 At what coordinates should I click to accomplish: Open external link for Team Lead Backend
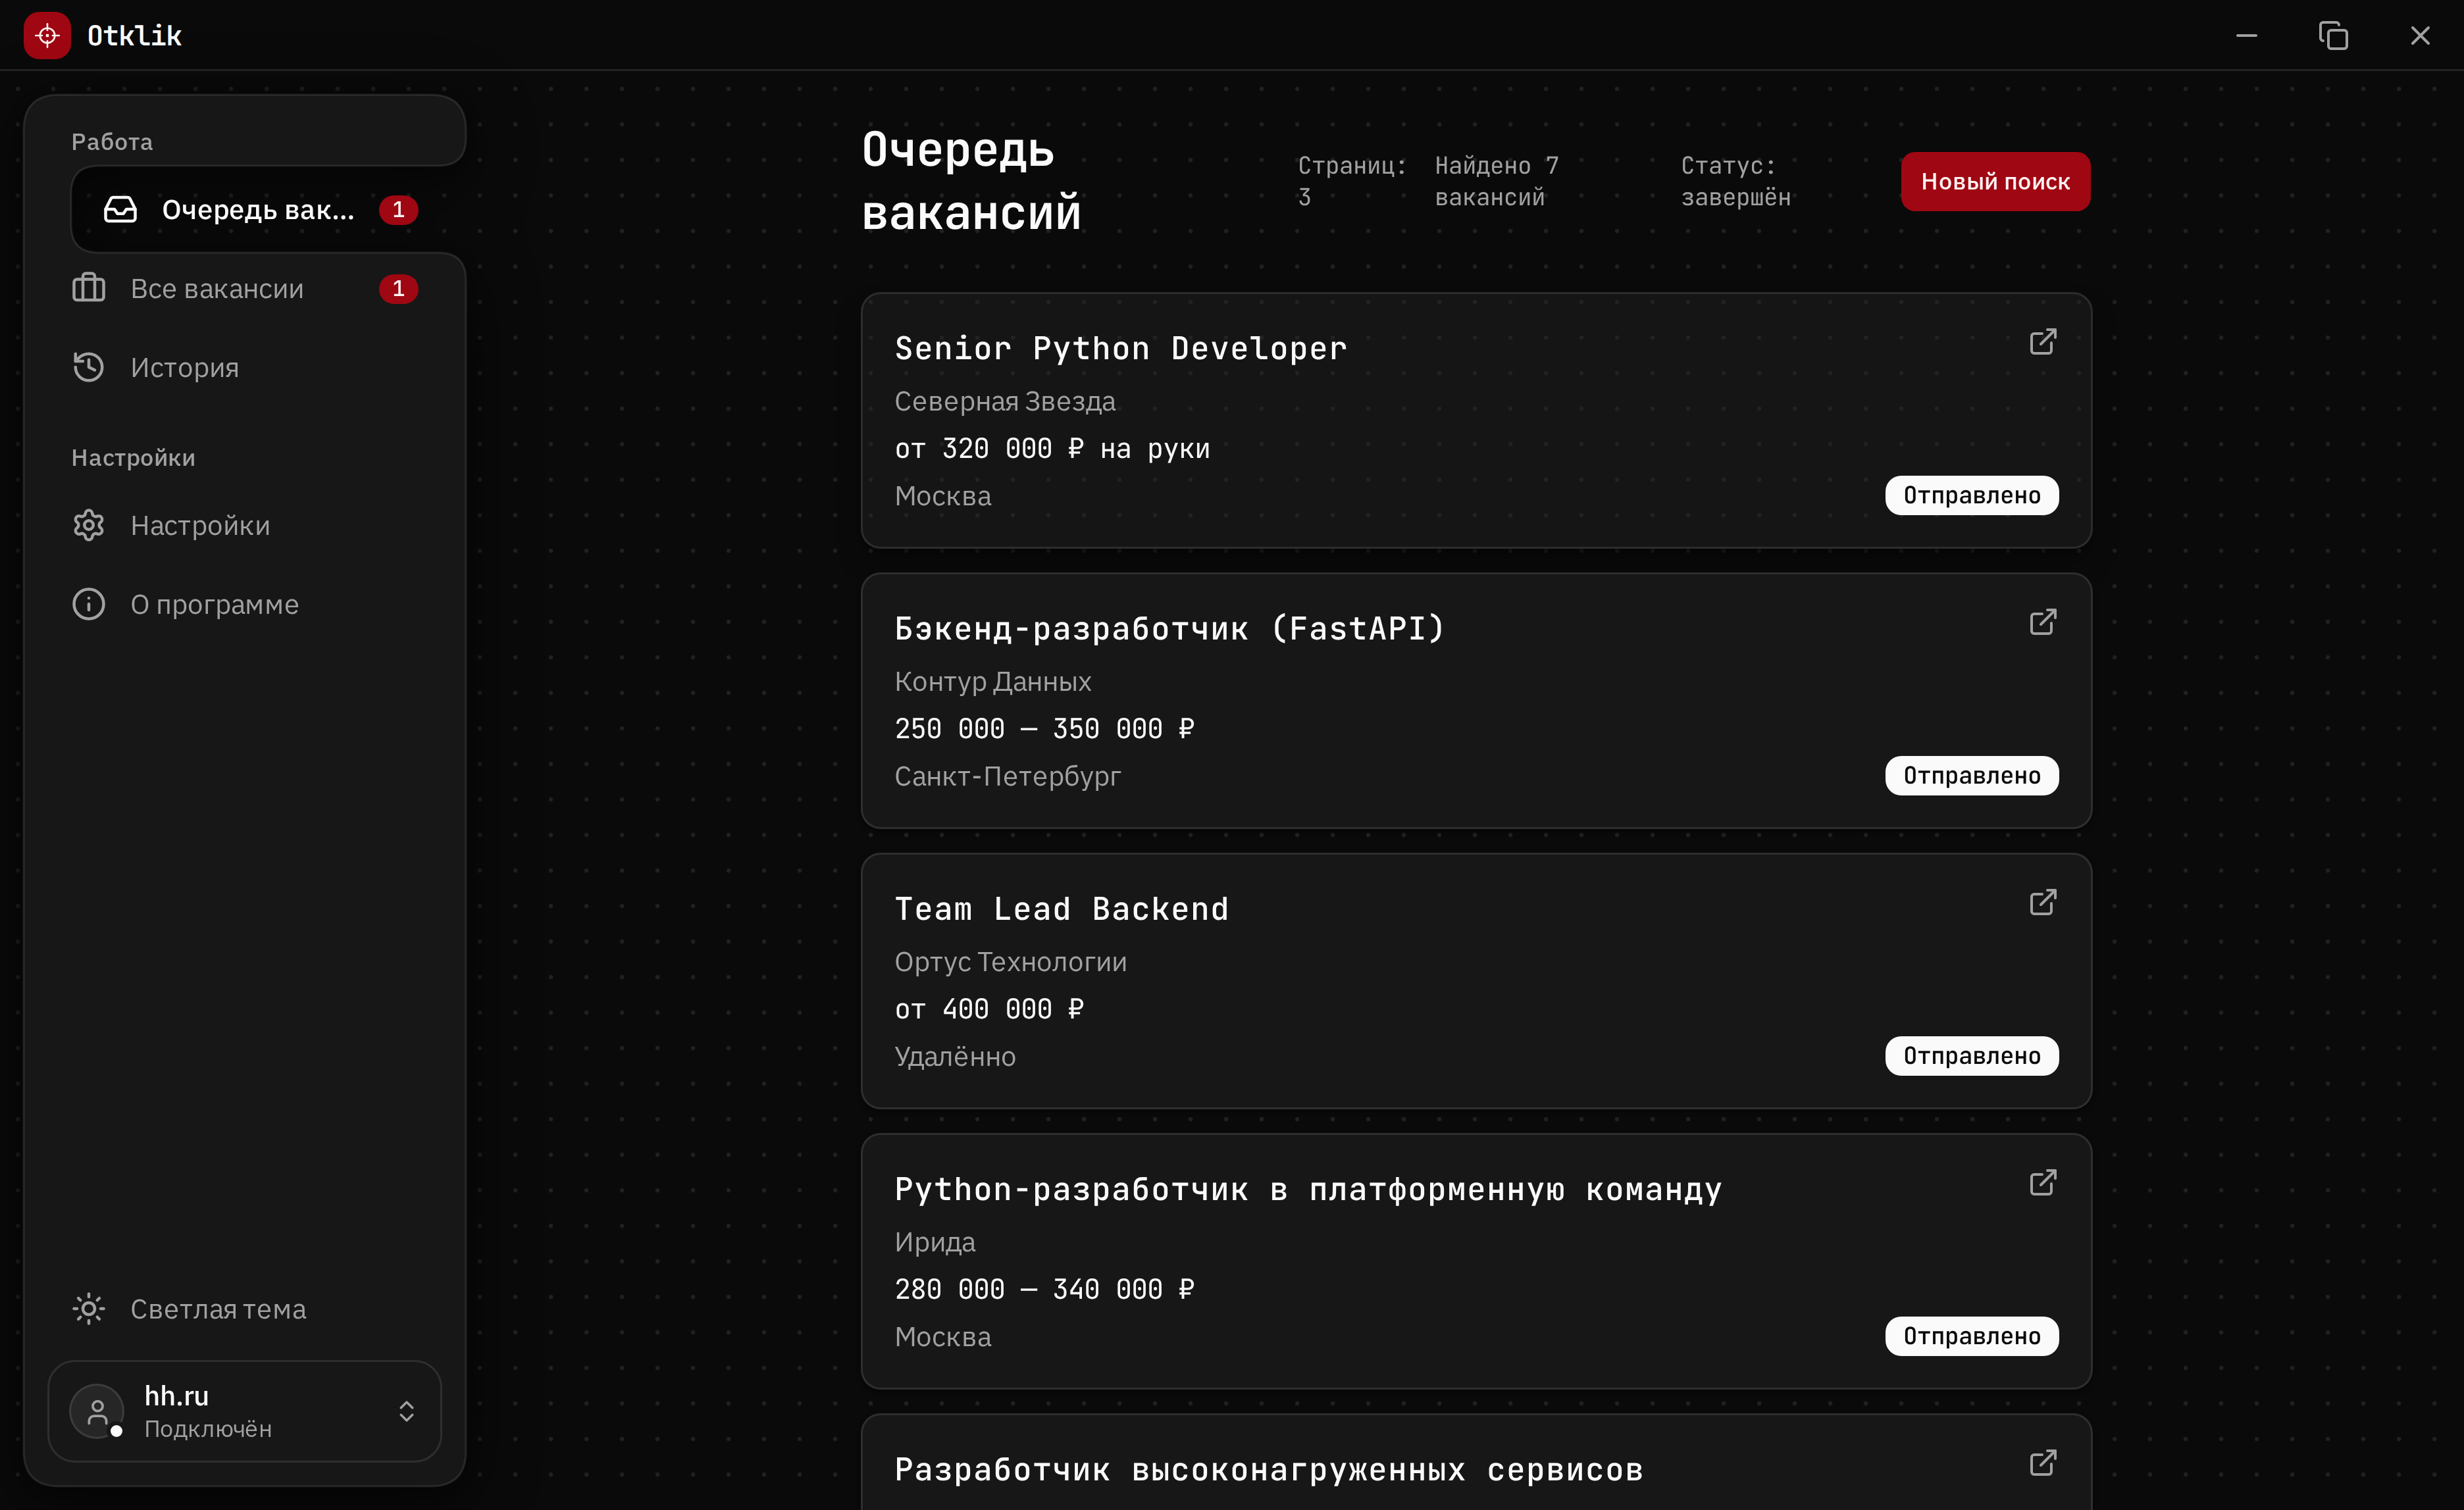2042,902
